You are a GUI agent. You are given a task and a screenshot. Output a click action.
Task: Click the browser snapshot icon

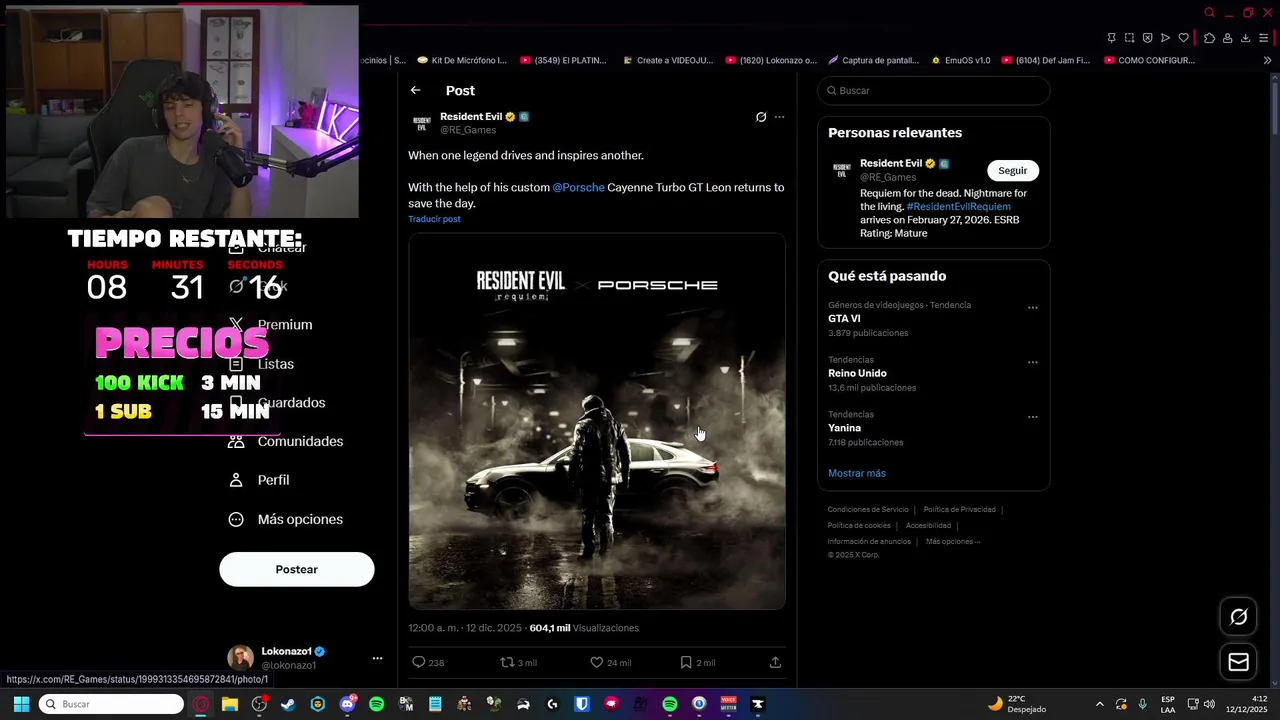point(1129,38)
